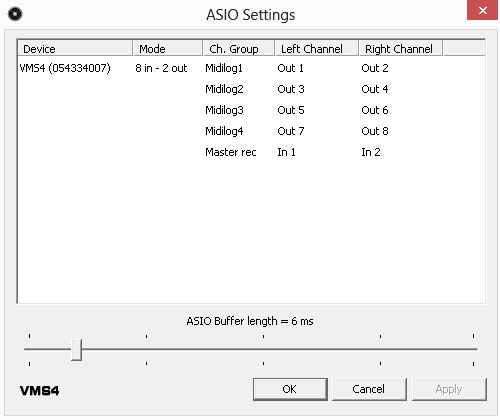Screen dimensions: 500x420
Task: Close the ASIO Settings dialog
Action: [482, 10]
